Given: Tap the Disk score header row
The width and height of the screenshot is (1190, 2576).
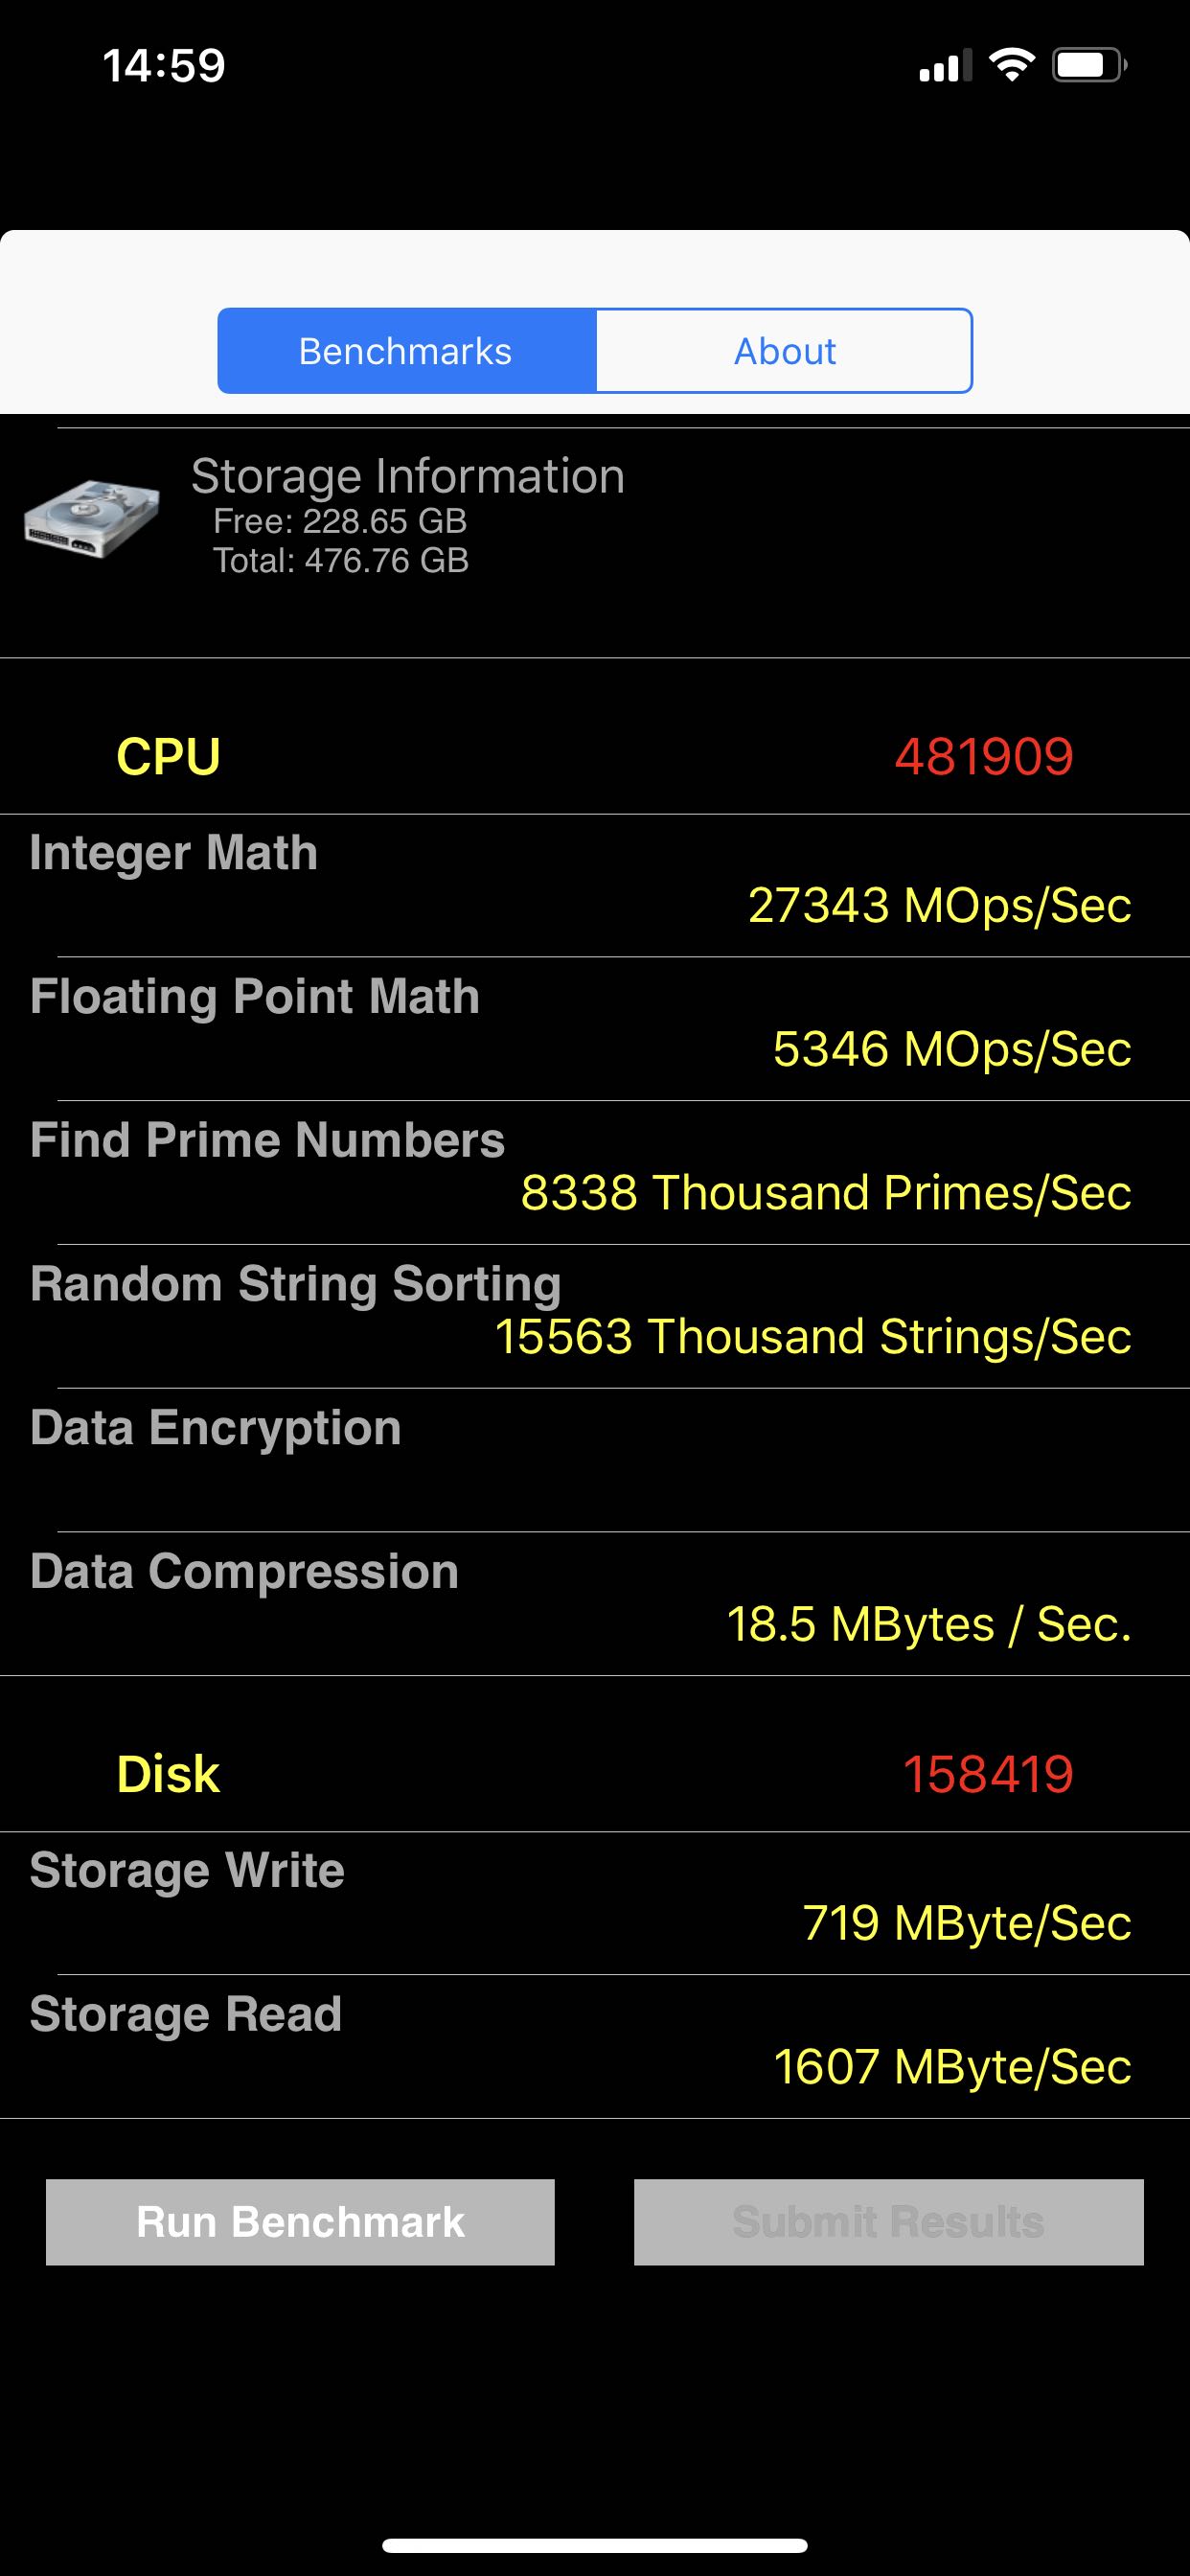Looking at the screenshot, I should [x=595, y=1774].
